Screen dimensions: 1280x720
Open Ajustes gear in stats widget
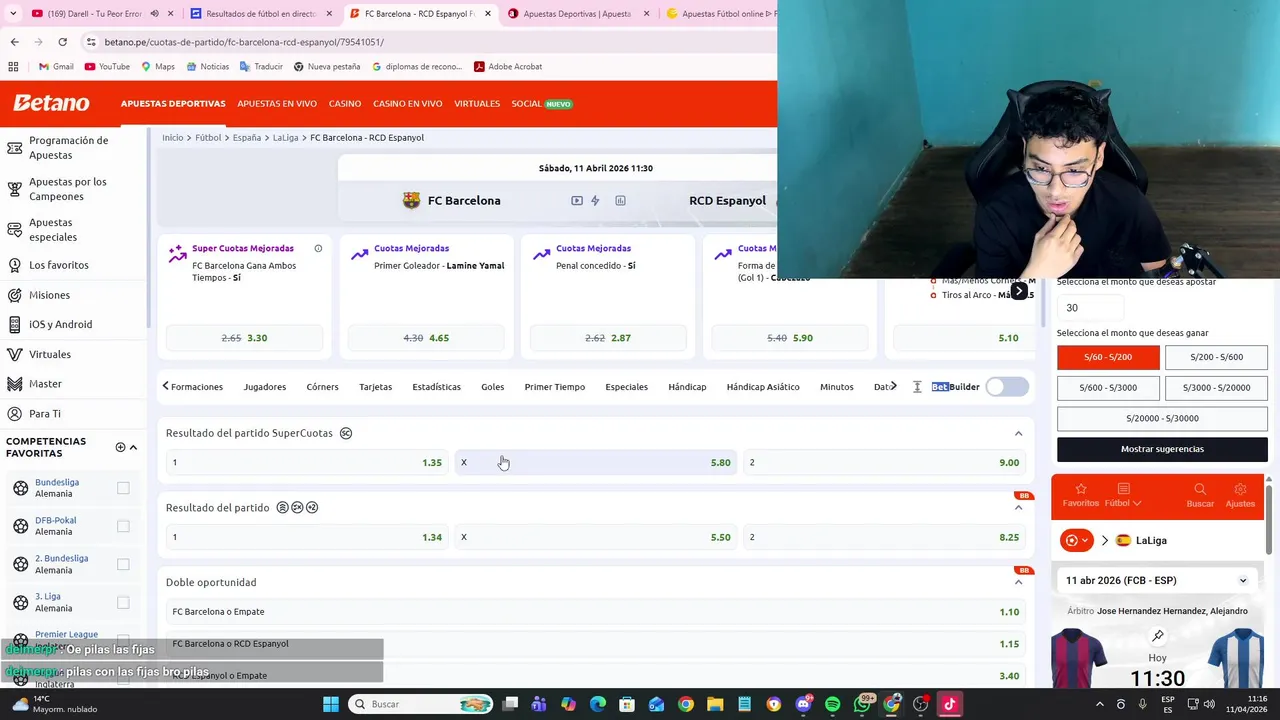click(1240, 489)
